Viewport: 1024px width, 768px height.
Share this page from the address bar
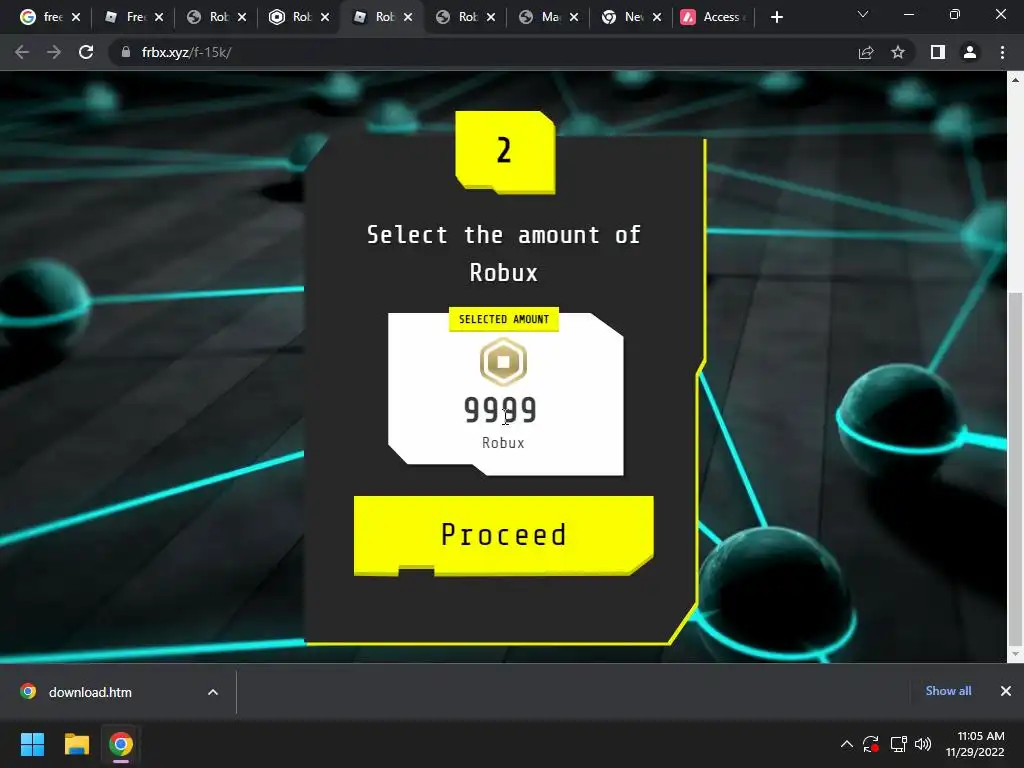(866, 52)
